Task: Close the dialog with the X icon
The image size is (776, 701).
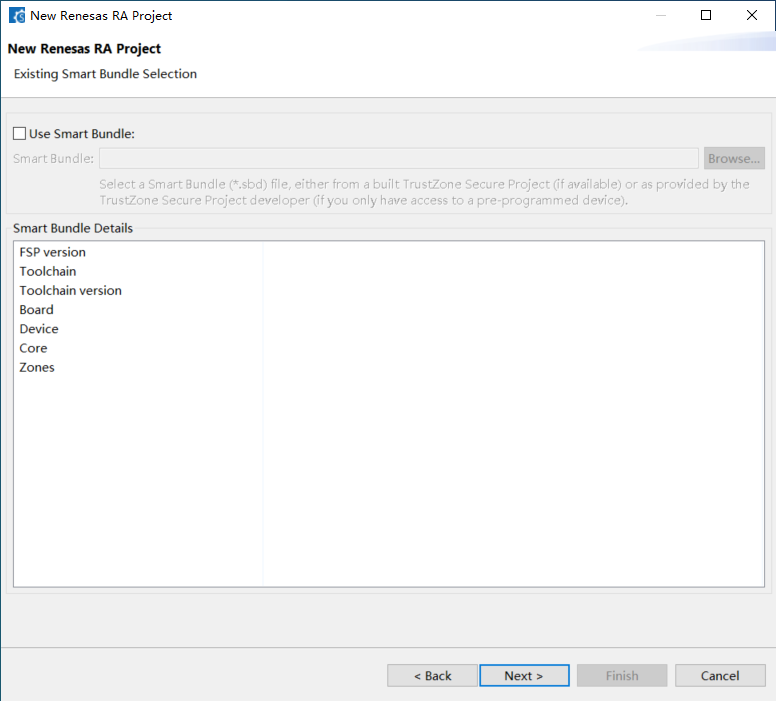Action: (751, 15)
